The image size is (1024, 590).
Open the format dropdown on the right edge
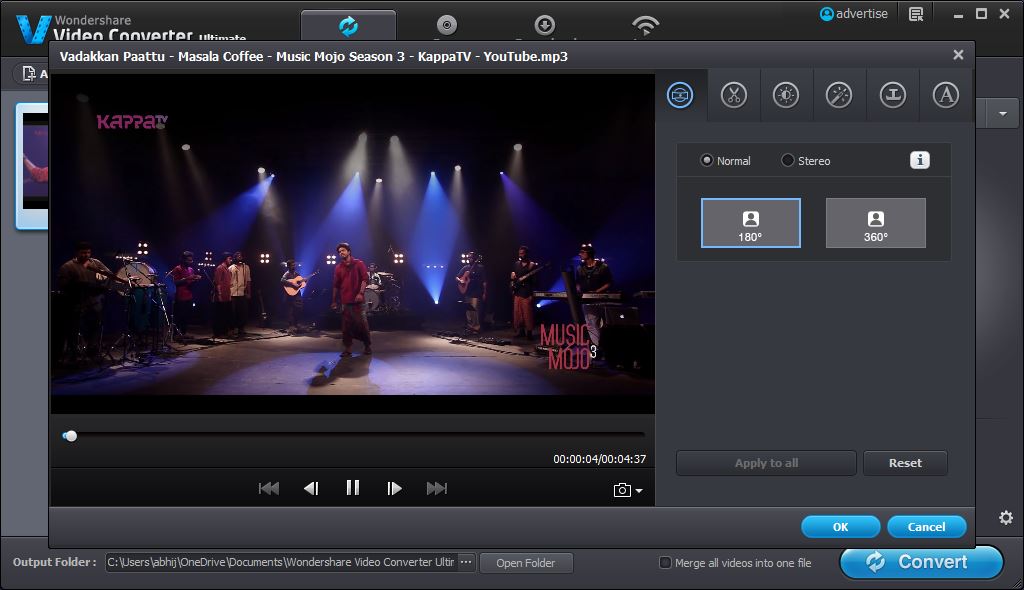1001,113
